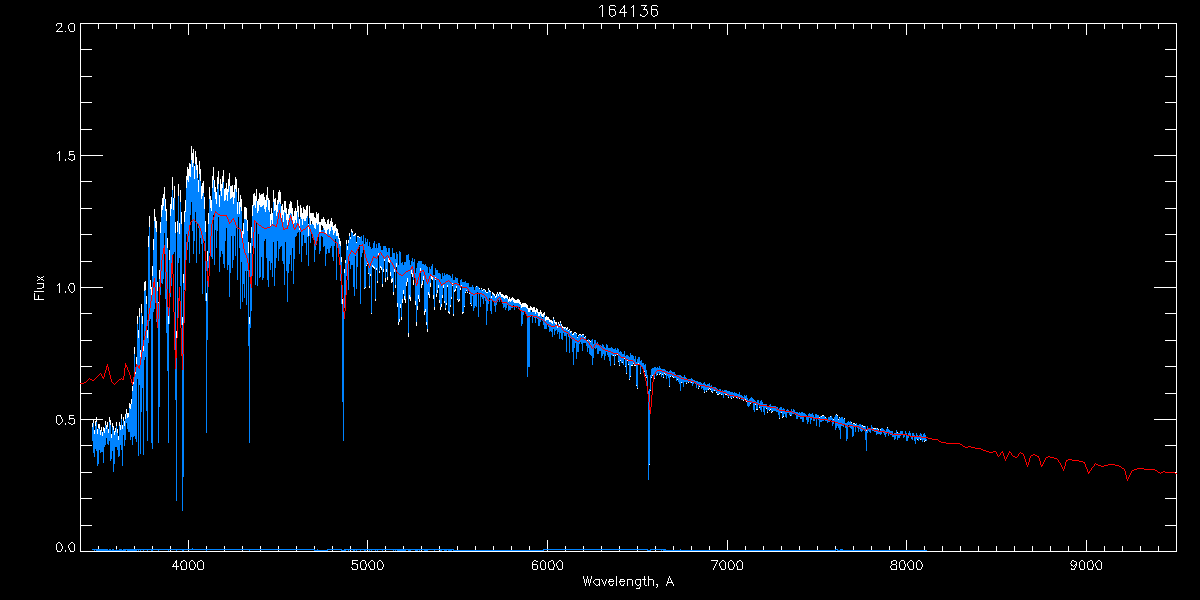
Task: Click the red curve segment left of 3600
Action: pos(105,374)
